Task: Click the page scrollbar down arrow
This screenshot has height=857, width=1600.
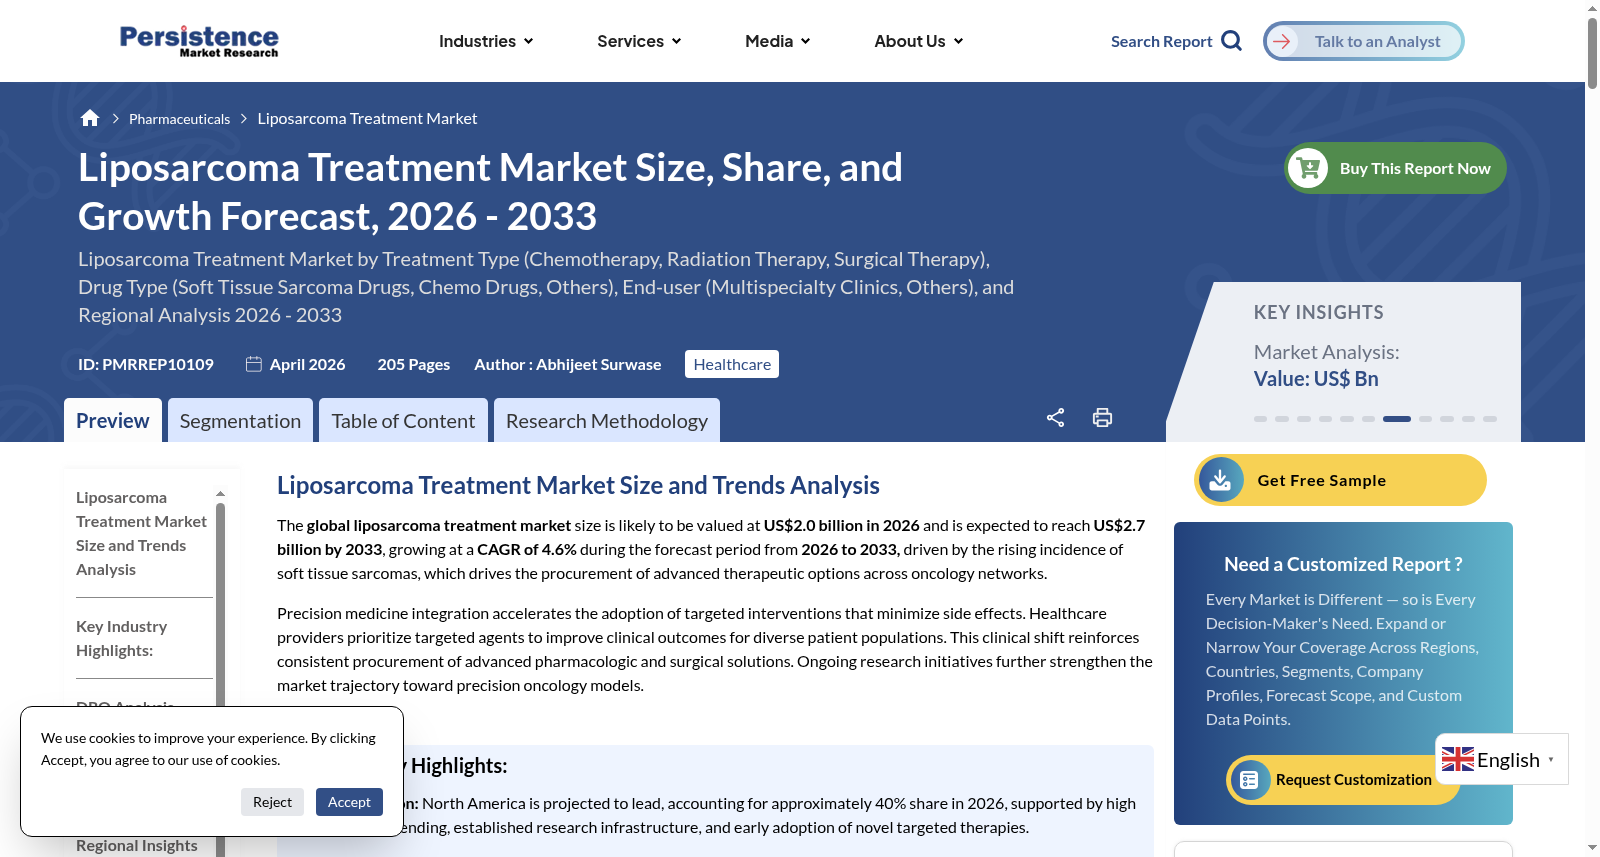Action: point(1592,849)
